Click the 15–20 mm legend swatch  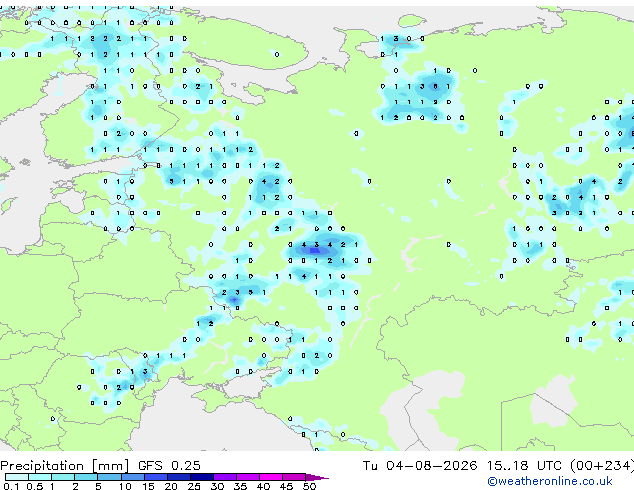tap(156, 477)
